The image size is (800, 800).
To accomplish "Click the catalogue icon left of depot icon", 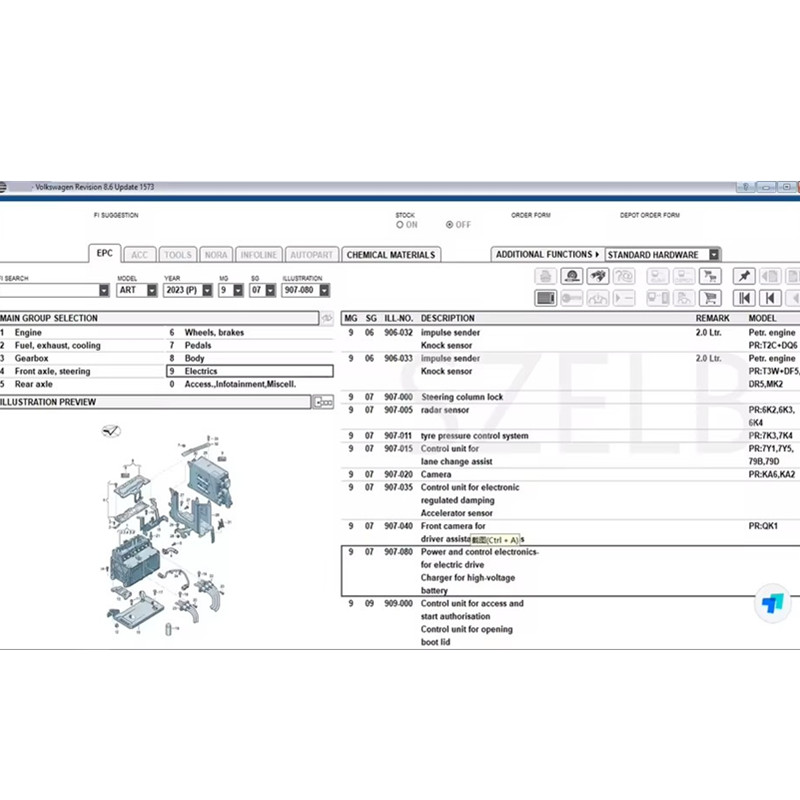I will [x=658, y=276].
